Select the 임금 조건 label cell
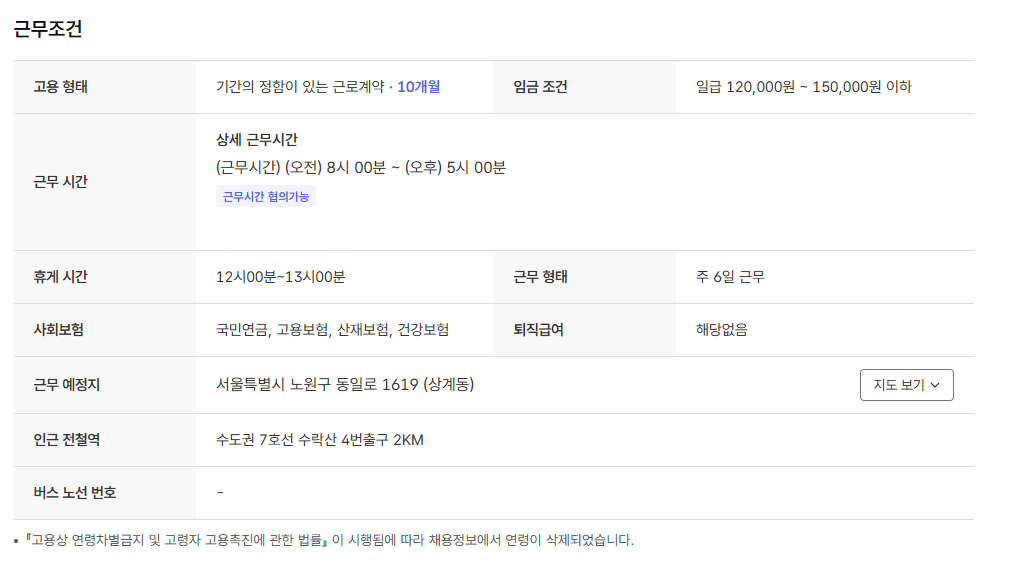 tap(541, 87)
